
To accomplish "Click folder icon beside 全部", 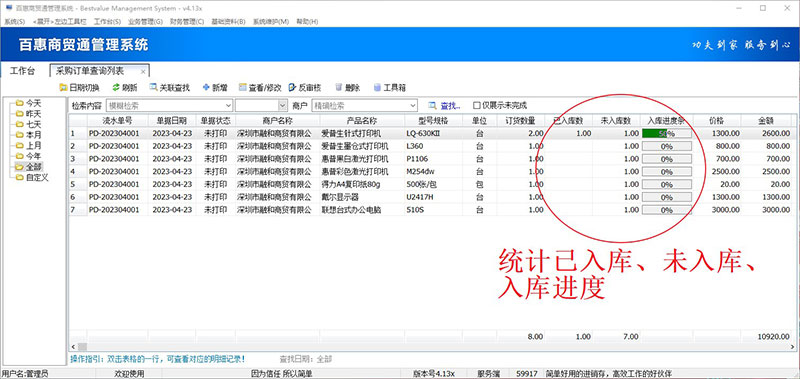I will coord(20,167).
